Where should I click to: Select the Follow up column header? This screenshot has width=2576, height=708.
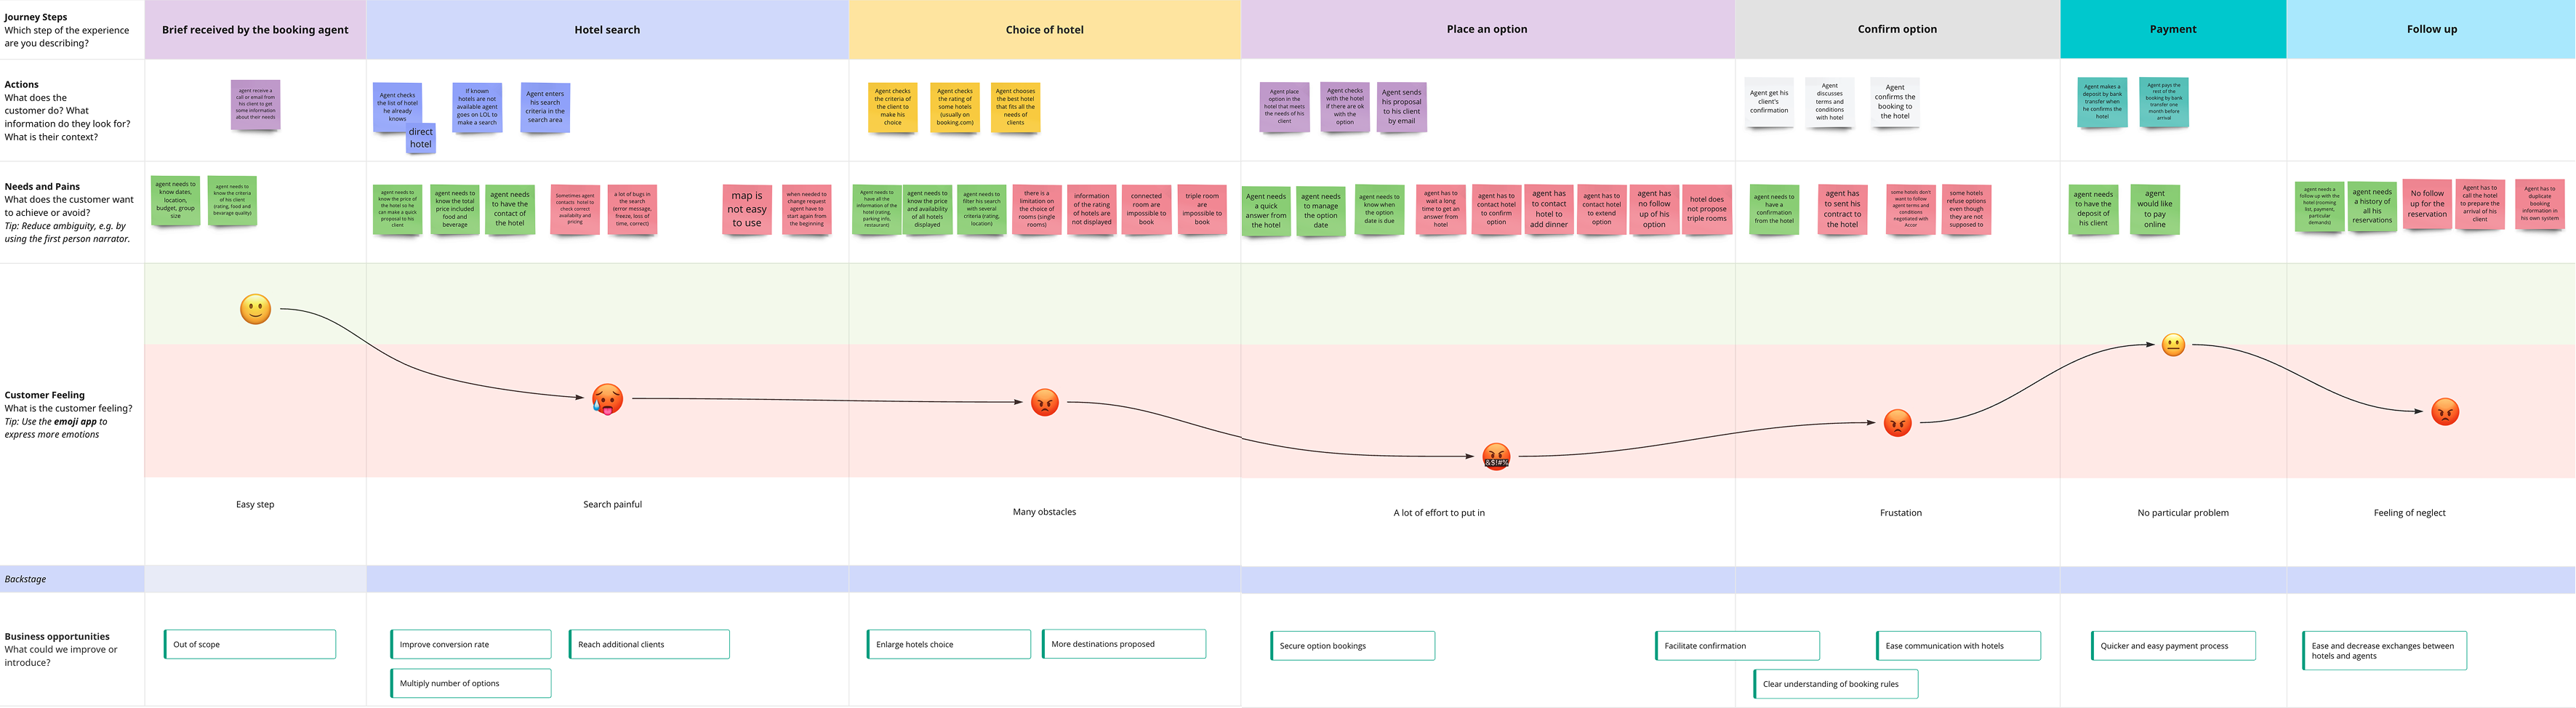point(2432,29)
